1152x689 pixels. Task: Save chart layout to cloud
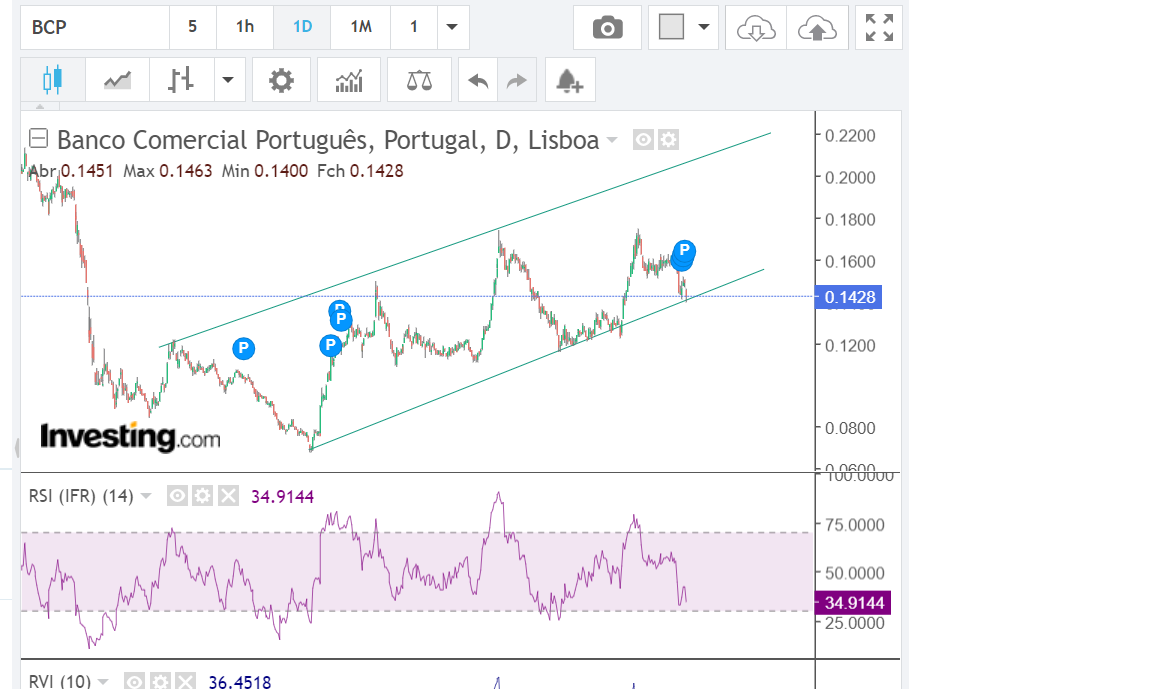[x=817, y=28]
